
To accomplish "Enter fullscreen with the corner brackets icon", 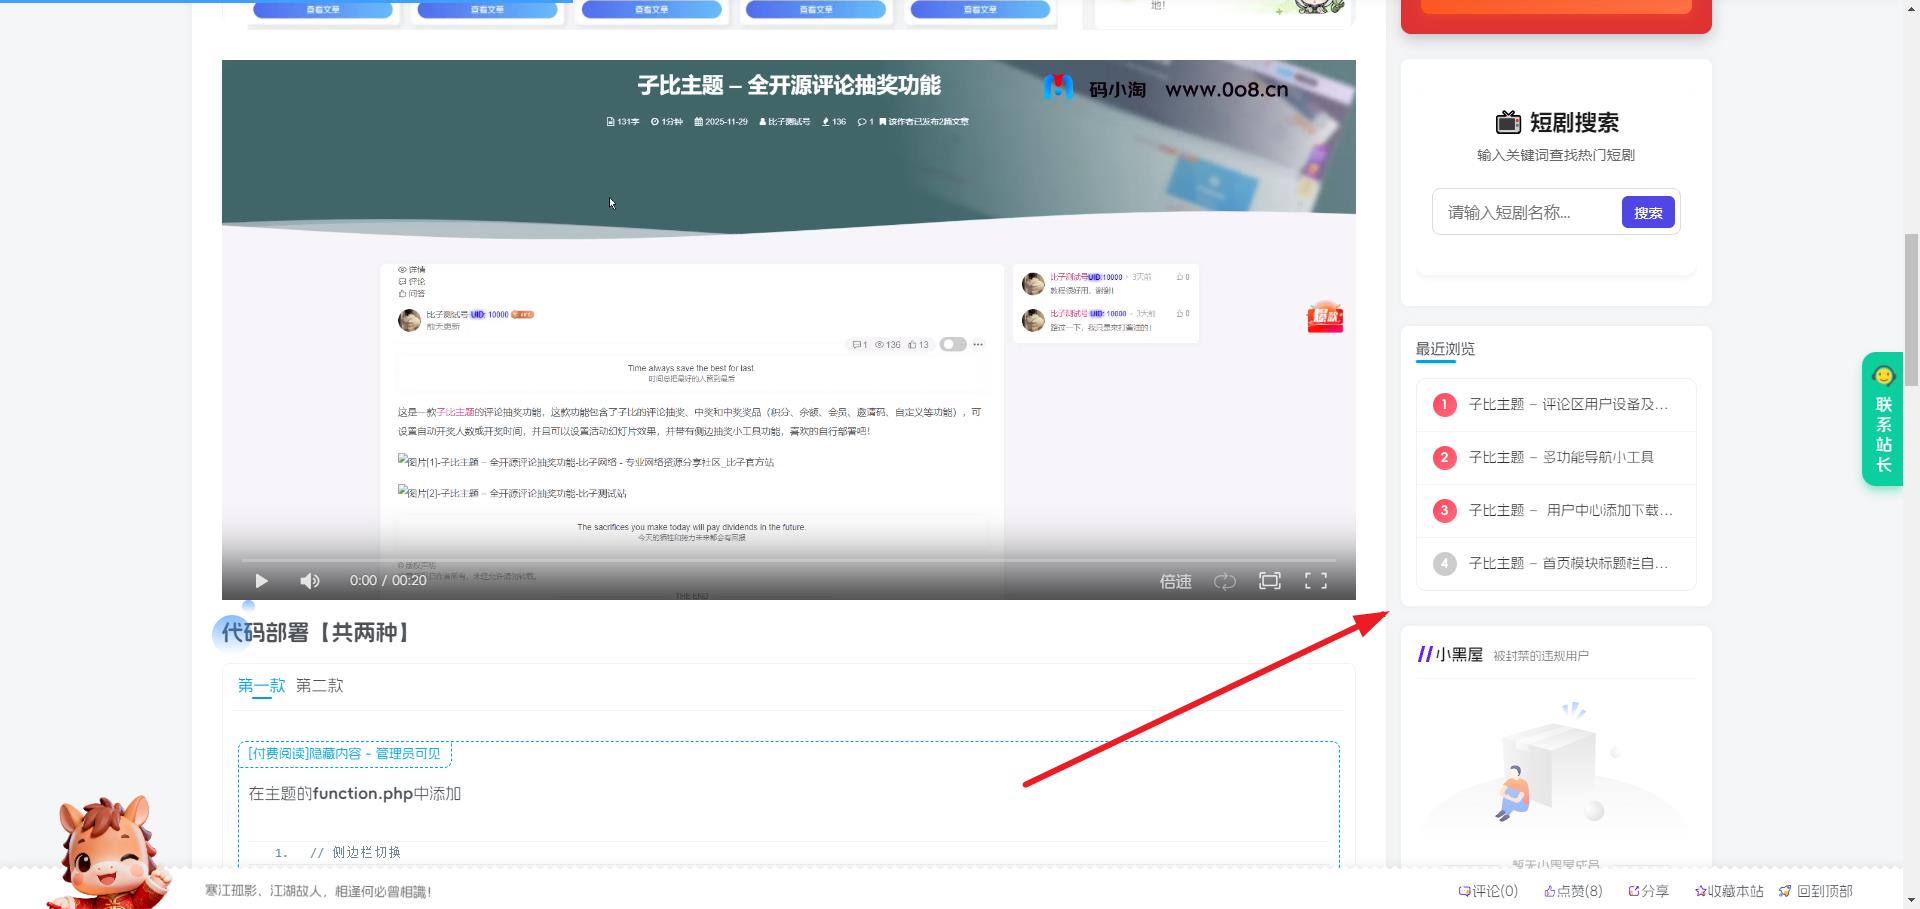I will [1316, 581].
